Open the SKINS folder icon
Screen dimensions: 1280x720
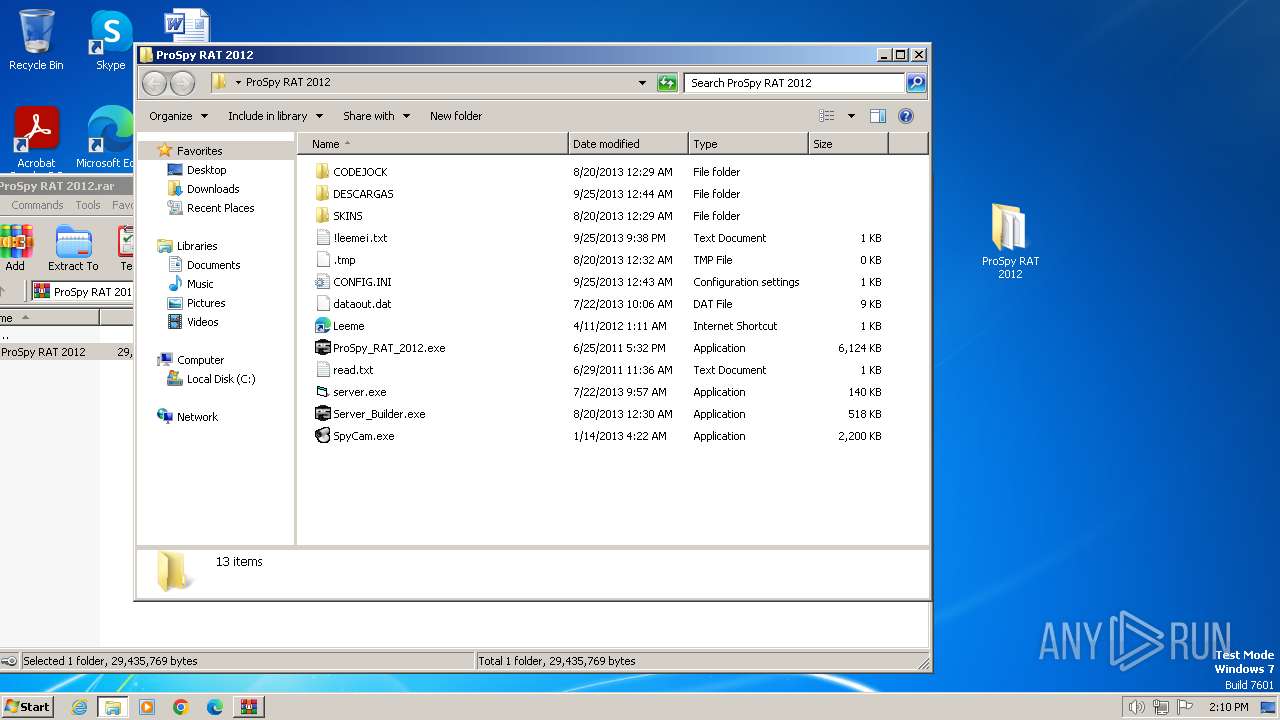(x=322, y=216)
